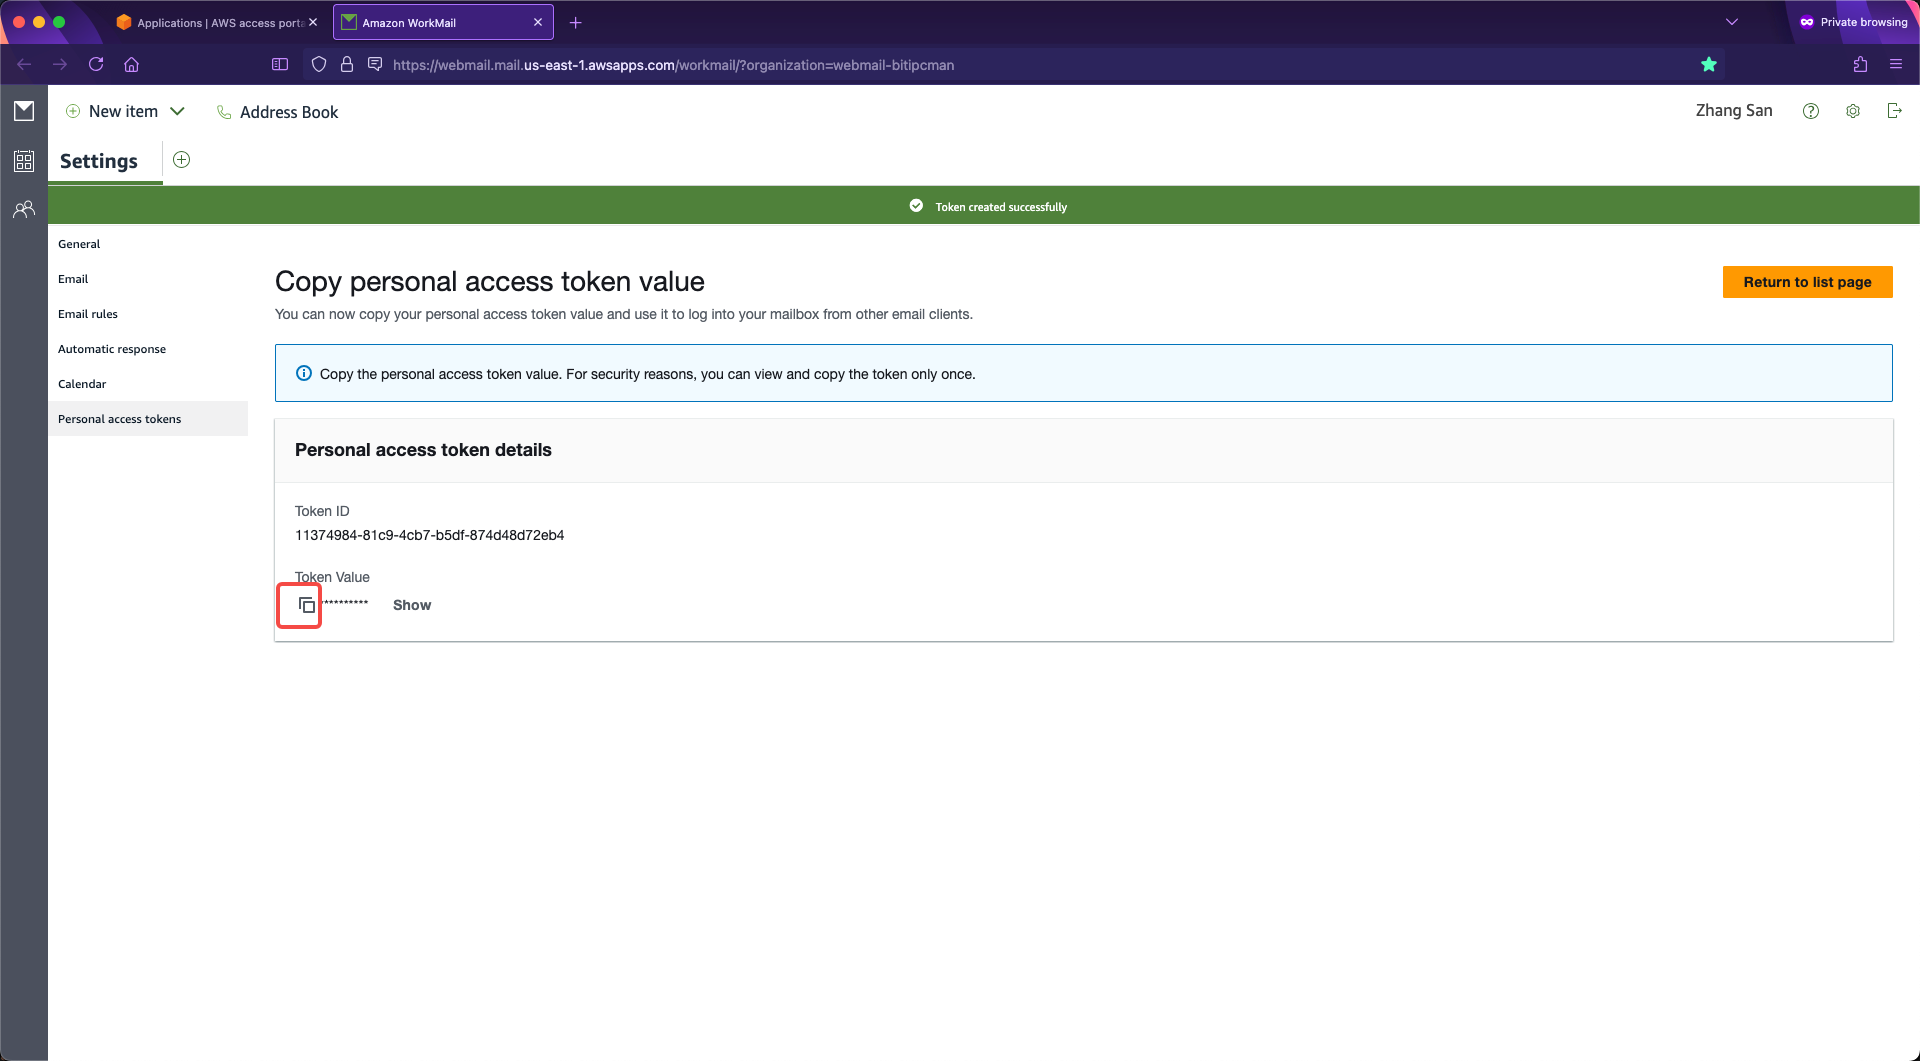Click the masked token value asterisks

(x=346, y=603)
